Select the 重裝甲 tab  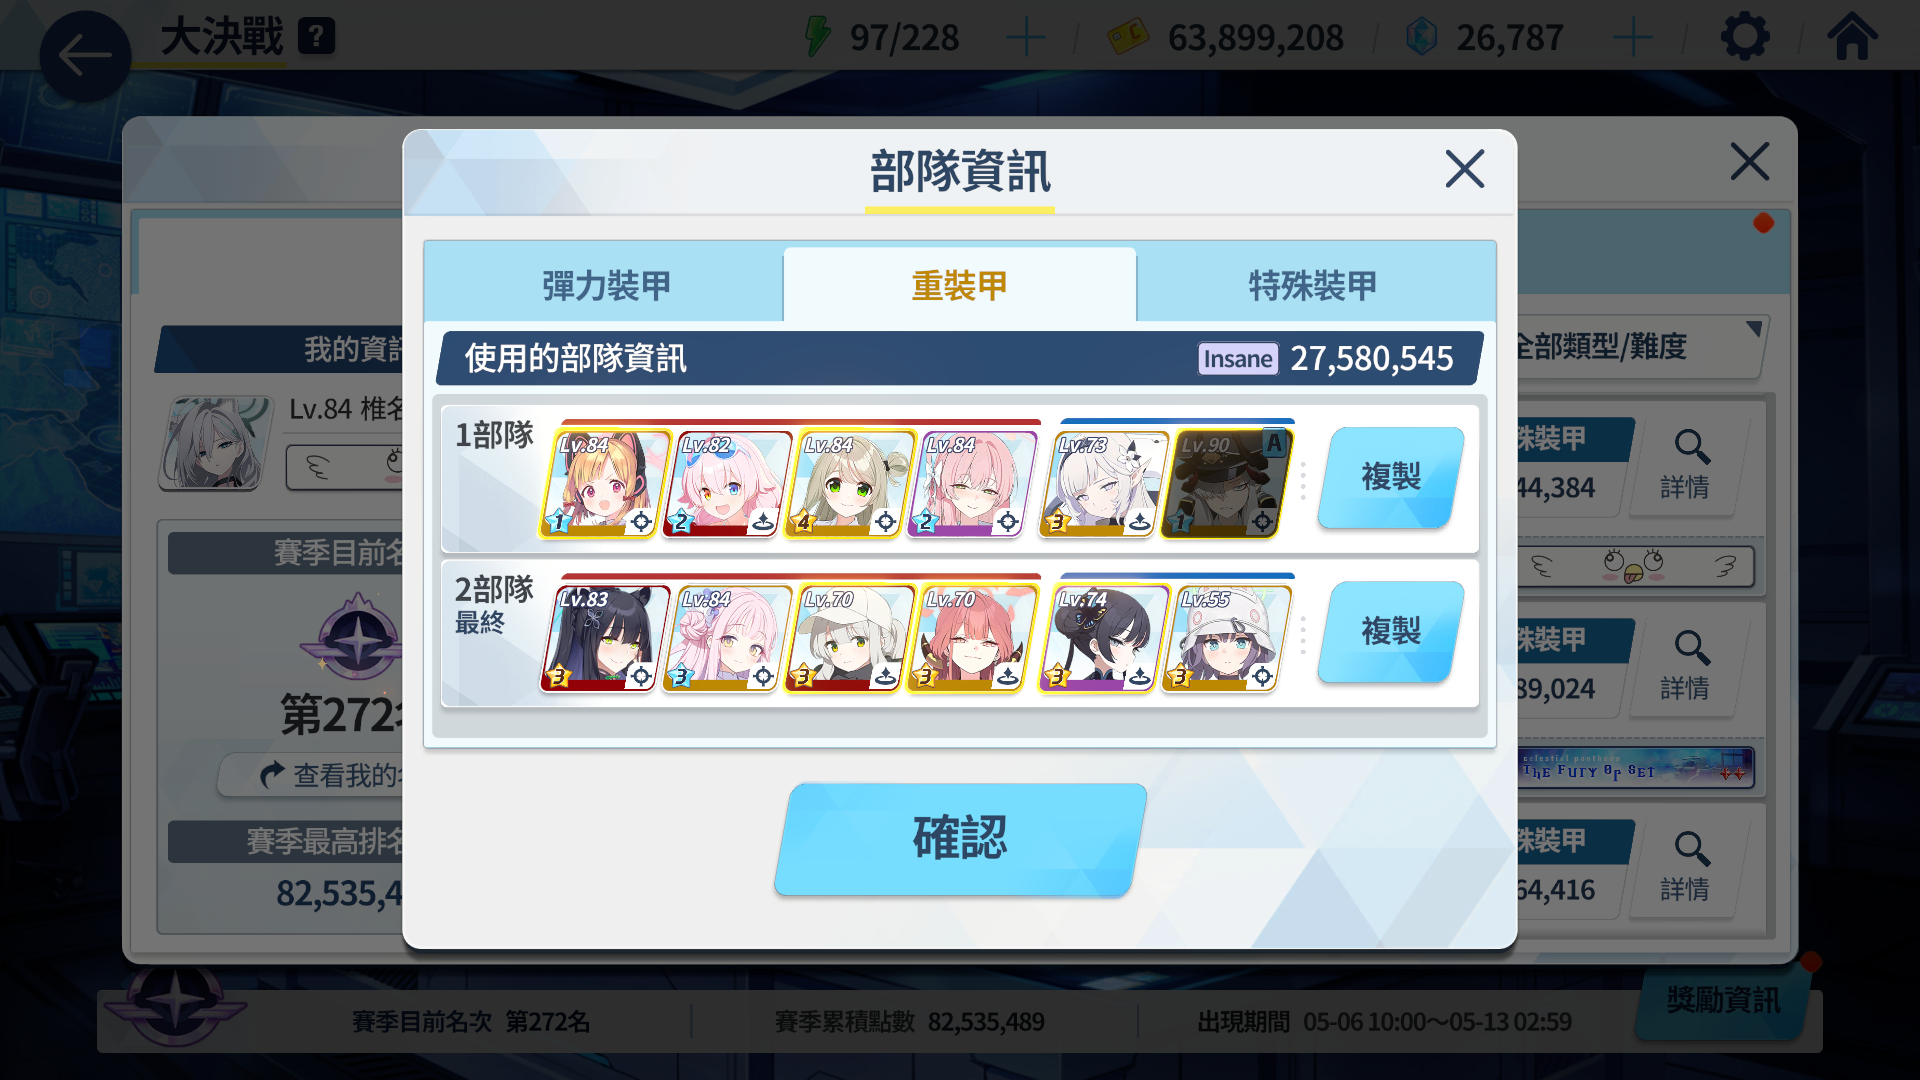pos(960,285)
